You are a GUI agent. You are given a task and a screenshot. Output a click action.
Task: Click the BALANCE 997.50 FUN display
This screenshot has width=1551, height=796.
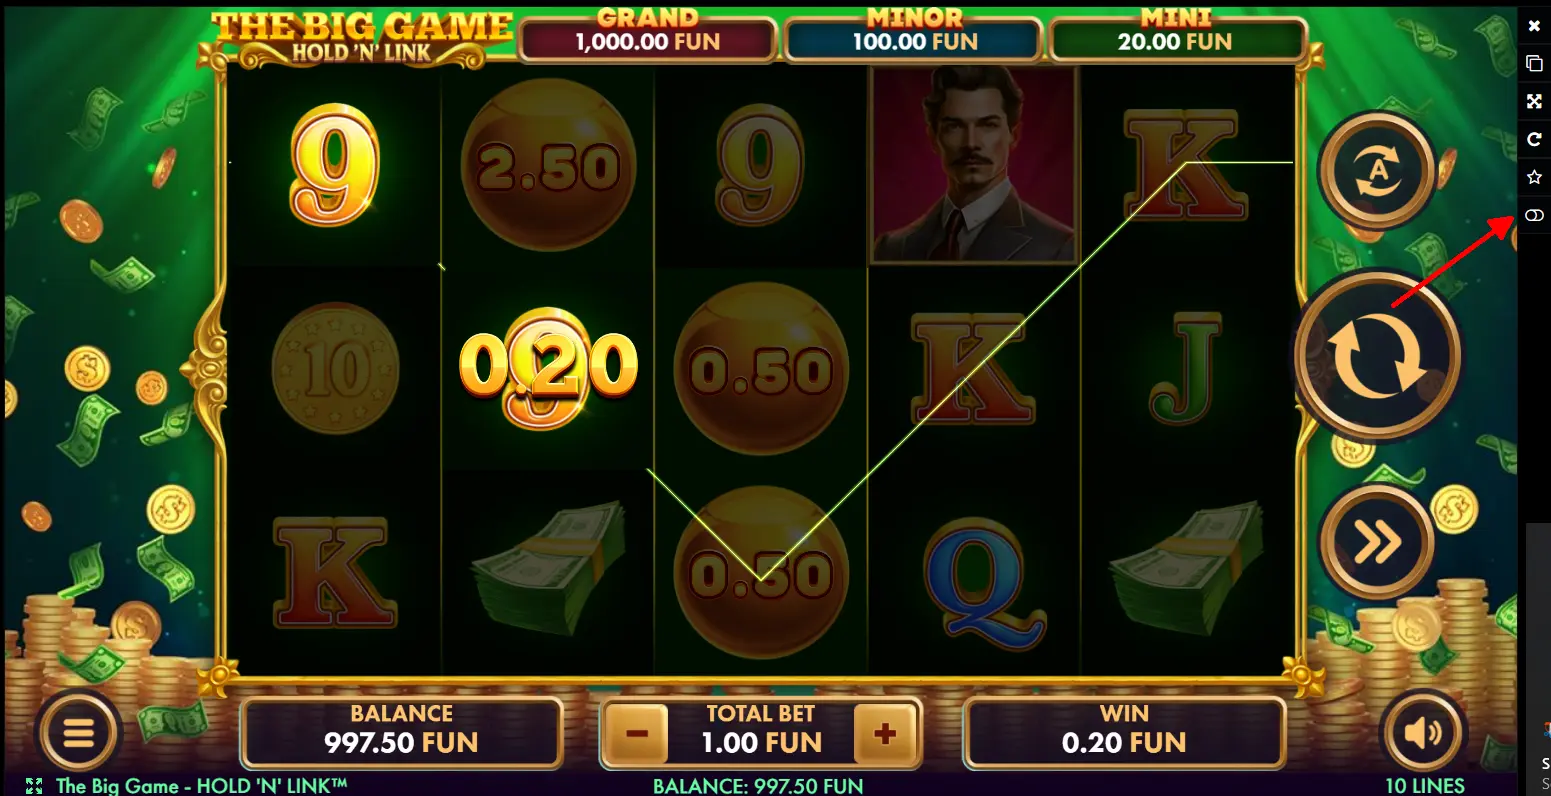point(402,733)
